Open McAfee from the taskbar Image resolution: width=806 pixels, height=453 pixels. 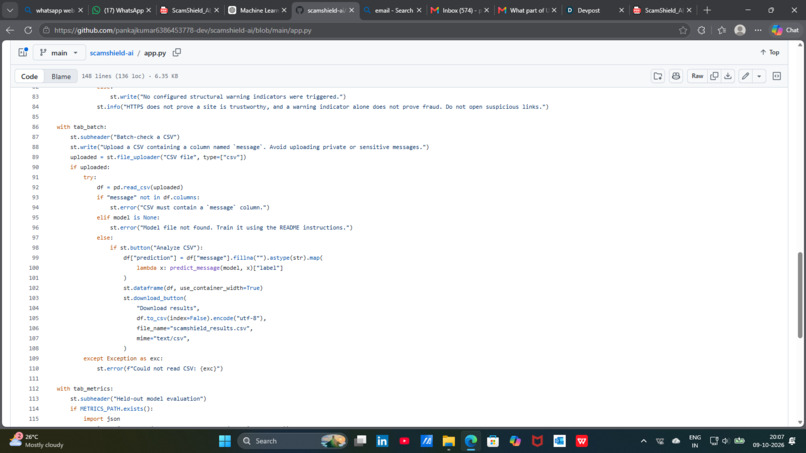coord(537,441)
